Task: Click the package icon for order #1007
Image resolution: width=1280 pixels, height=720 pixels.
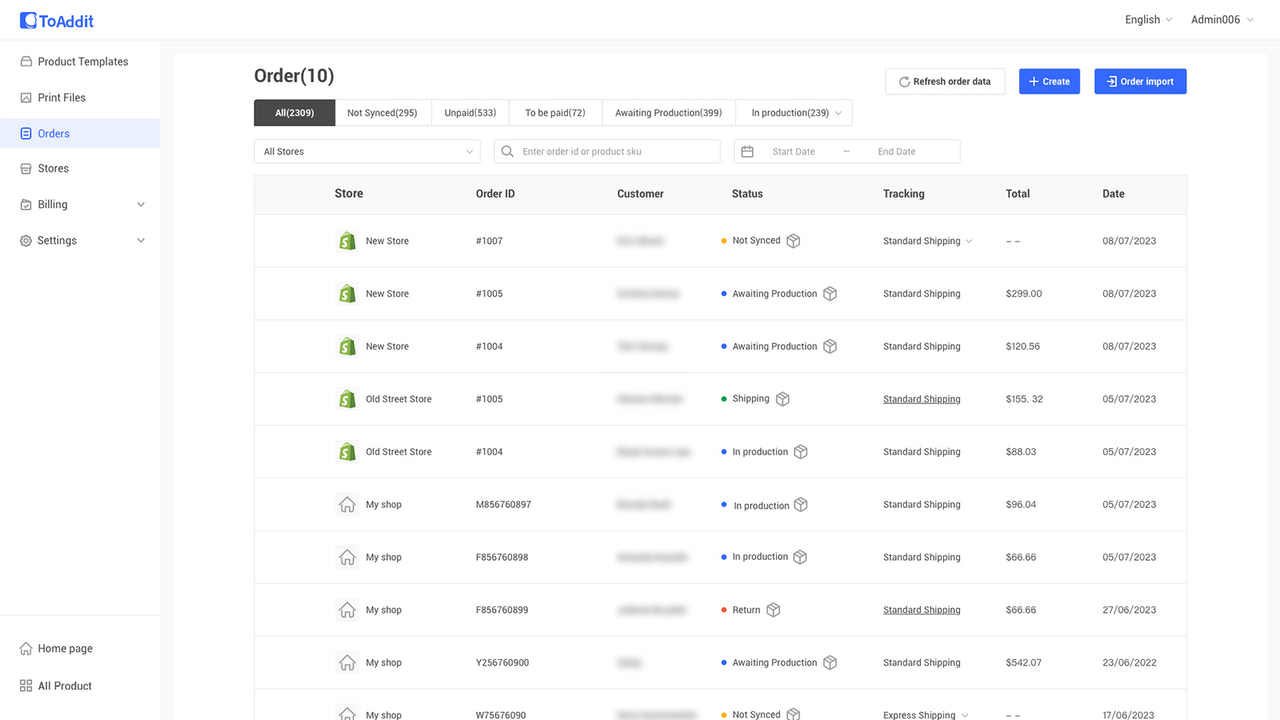Action: click(793, 241)
